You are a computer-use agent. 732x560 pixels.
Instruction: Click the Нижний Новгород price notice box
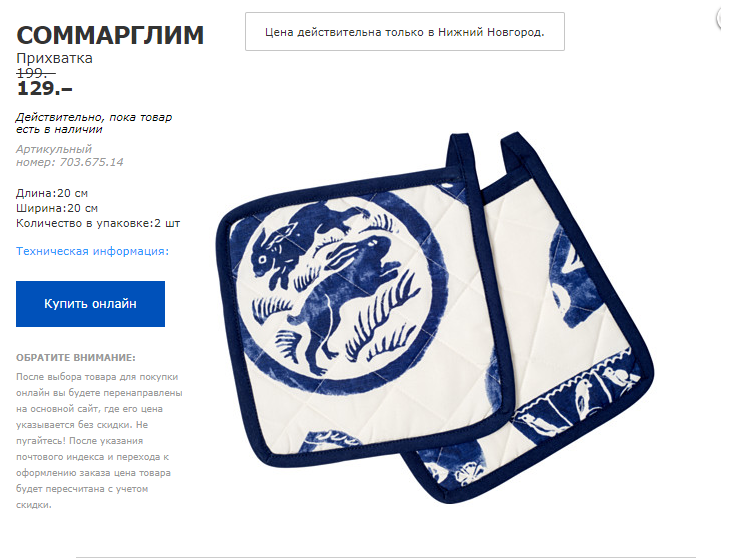click(x=405, y=32)
